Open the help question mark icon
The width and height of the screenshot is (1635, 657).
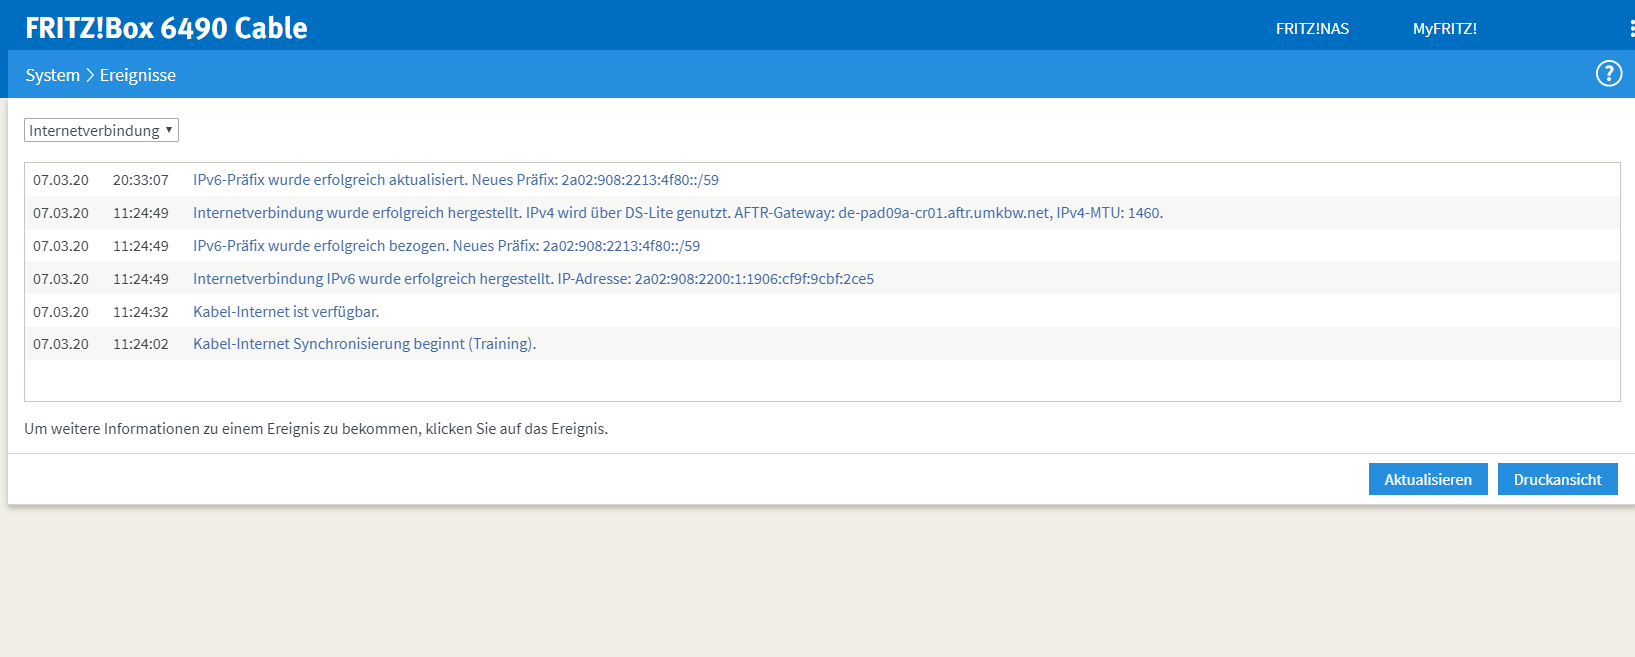(1608, 74)
